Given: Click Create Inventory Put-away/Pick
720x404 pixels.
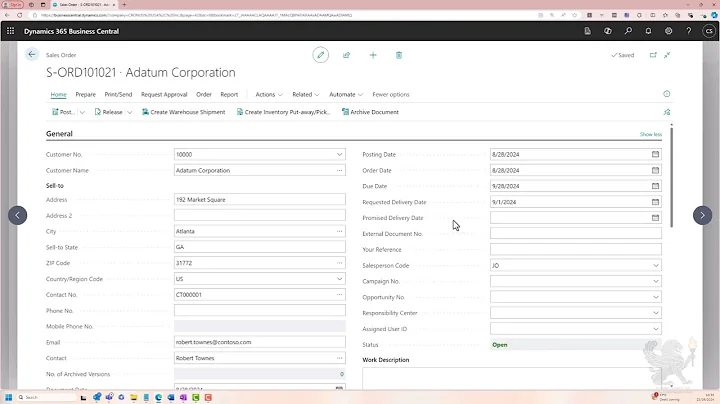Looking at the screenshot, I should pos(283,112).
